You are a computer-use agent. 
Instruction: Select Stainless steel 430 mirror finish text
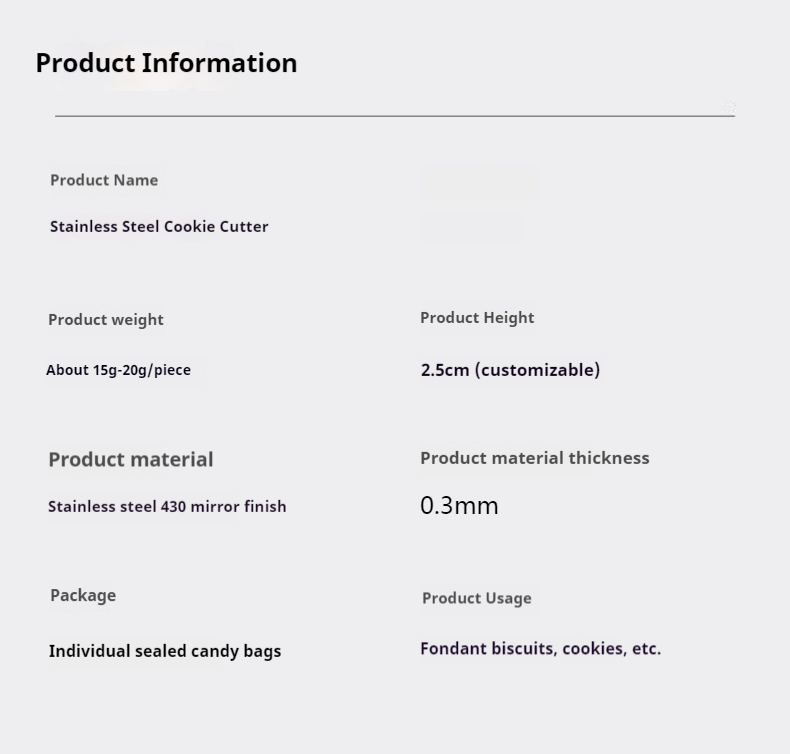click(167, 506)
